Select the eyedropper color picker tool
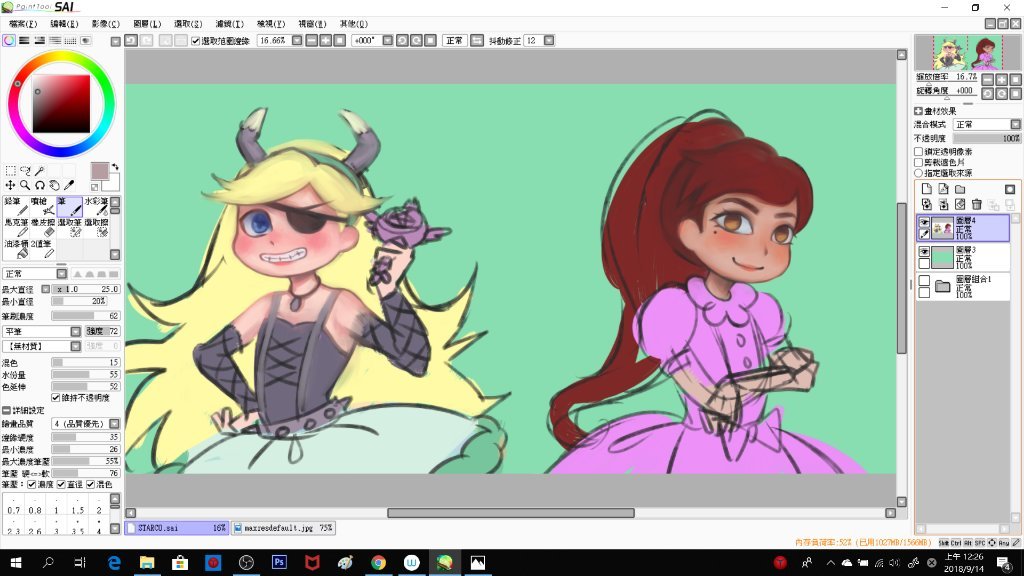This screenshot has height=576, width=1024. coord(69,185)
